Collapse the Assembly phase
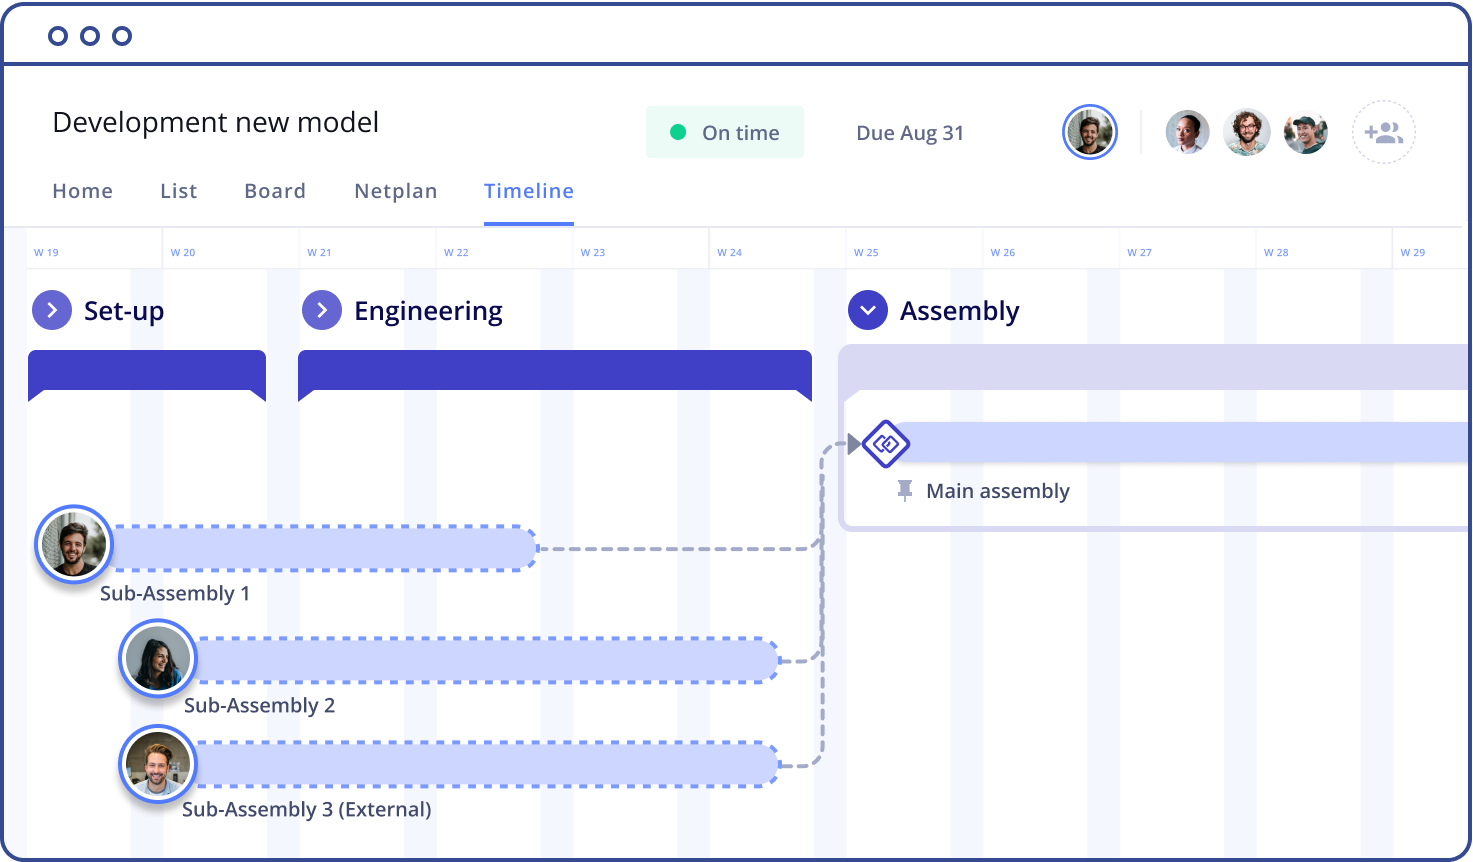 pyautogui.click(x=868, y=310)
